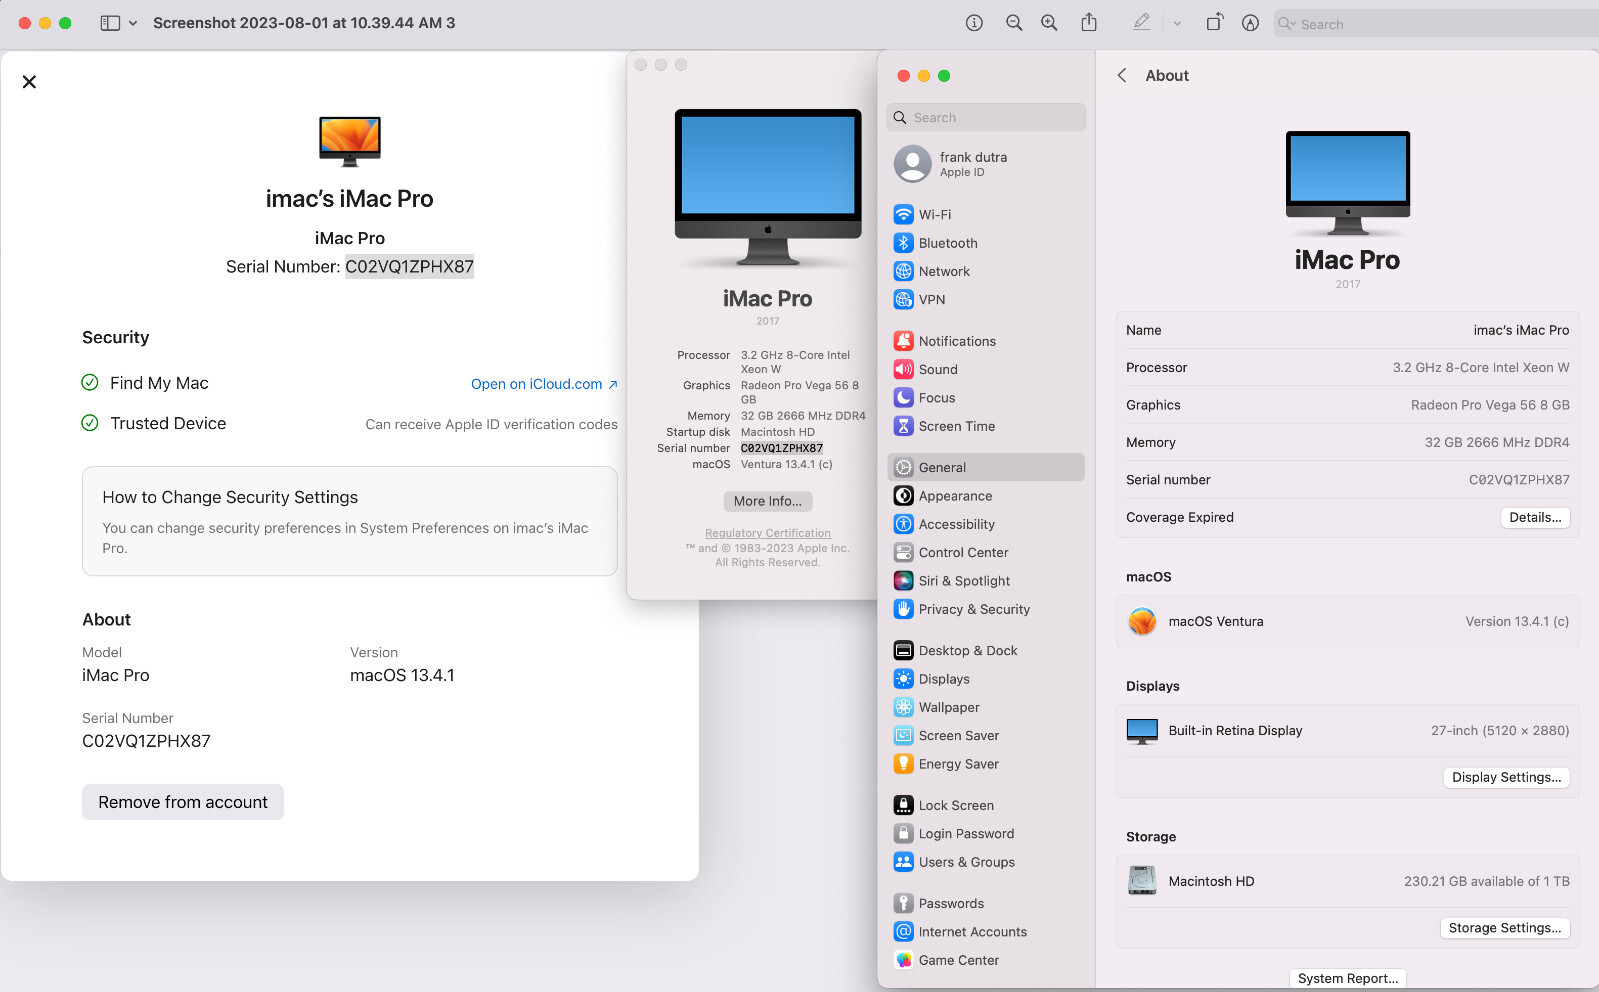The width and height of the screenshot is (1599, 992).
Task: Select the Desktop & Dock icon
Action: click(x=903, y=650)
